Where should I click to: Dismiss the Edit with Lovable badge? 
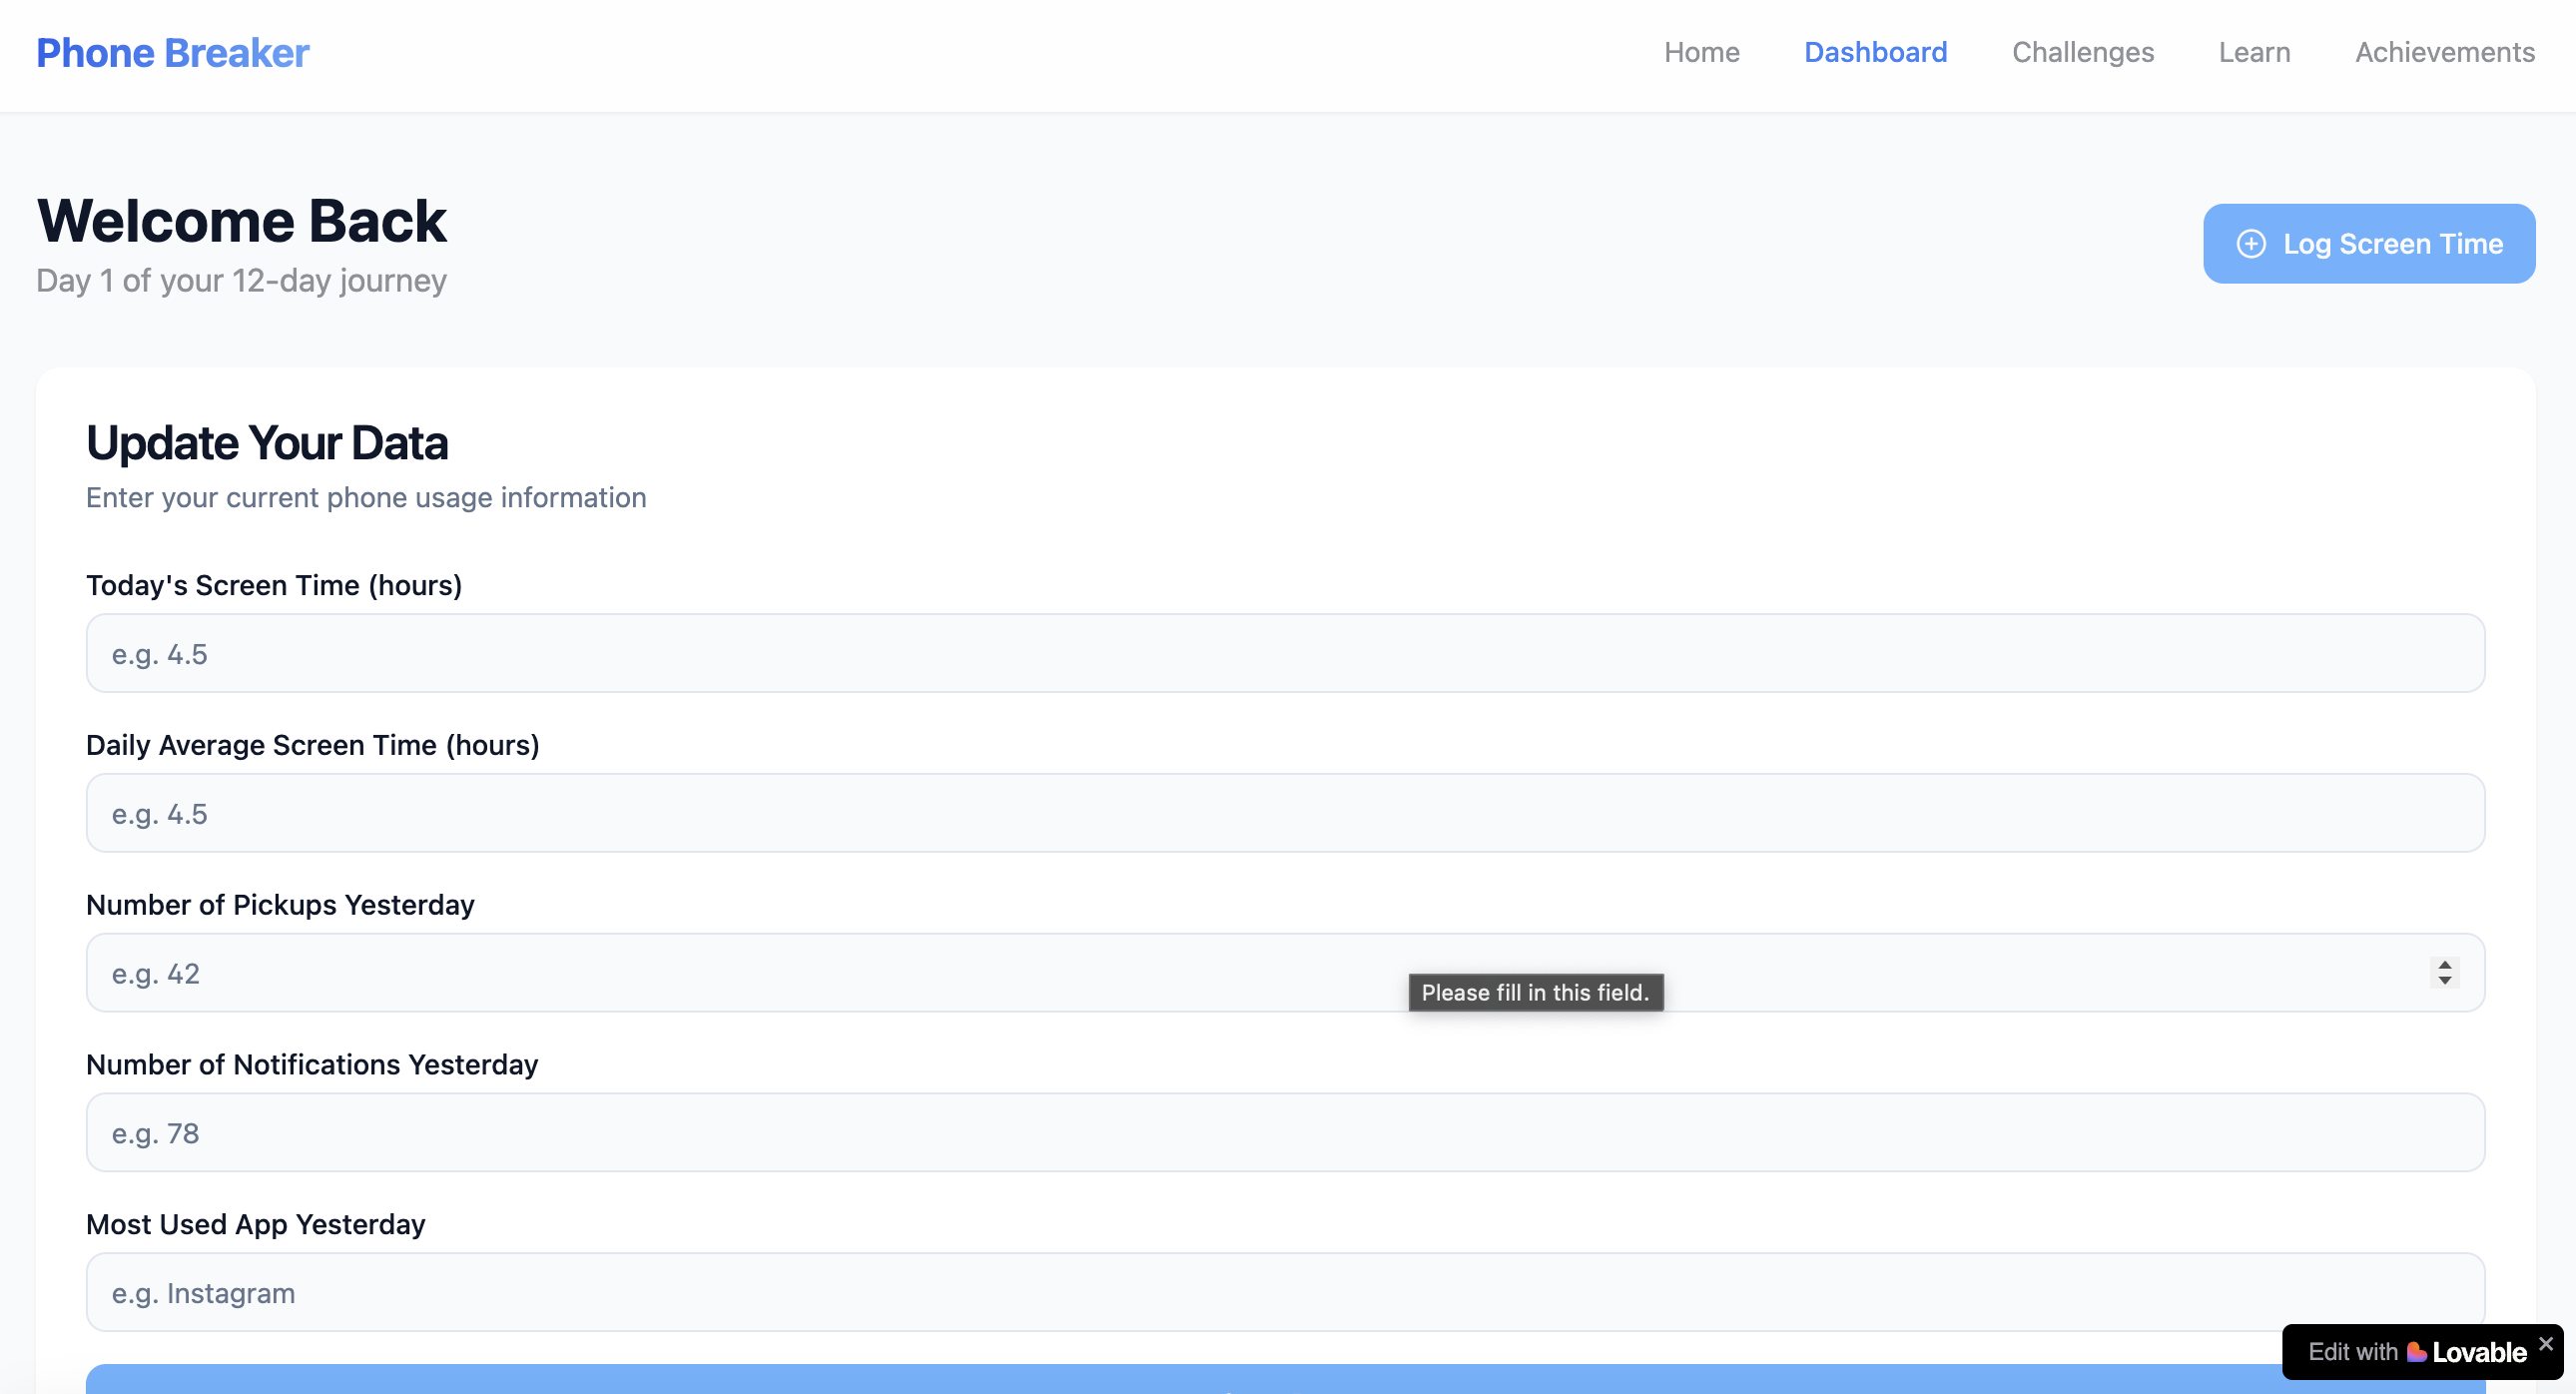pos(2545,1342)
